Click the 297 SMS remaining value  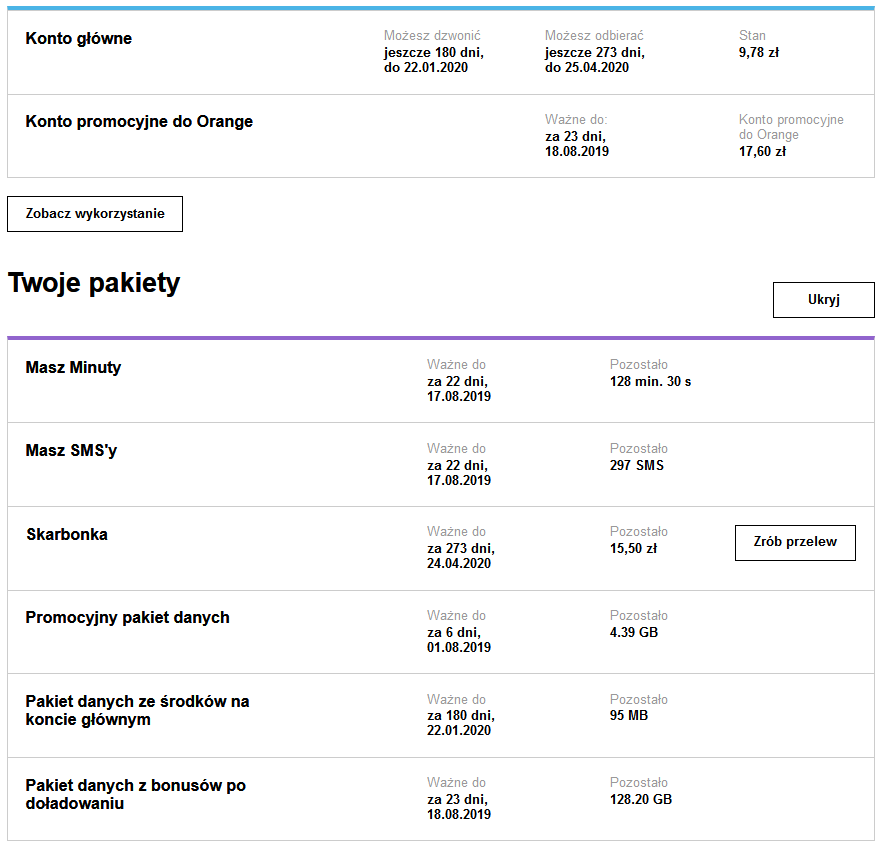pyautogui.click(x=636, y=465)
